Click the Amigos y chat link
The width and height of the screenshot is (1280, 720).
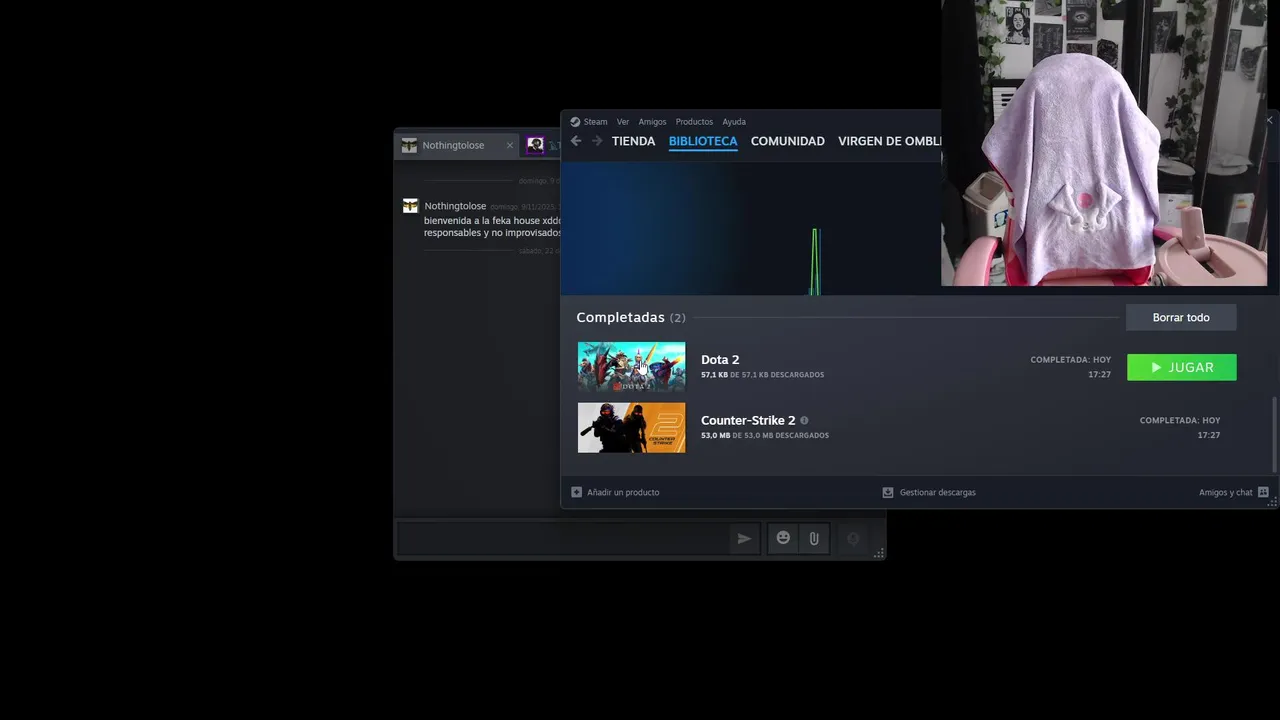[x=1225, y=492]
